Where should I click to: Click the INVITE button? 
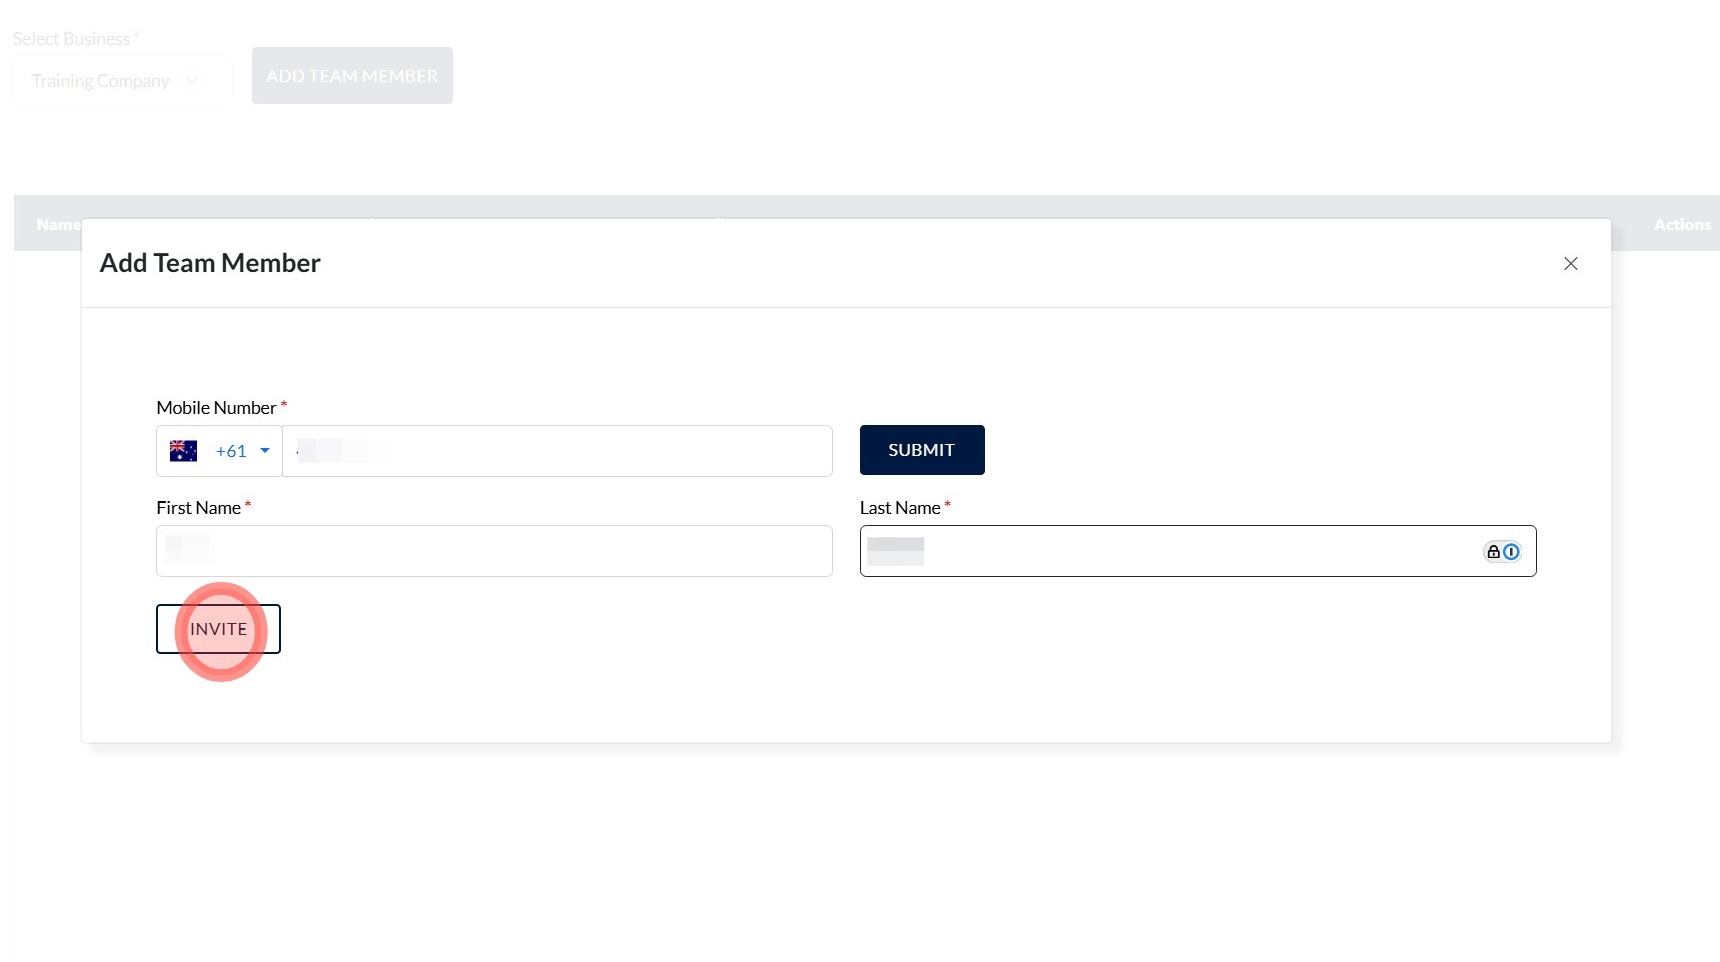(x=218, y=629)
